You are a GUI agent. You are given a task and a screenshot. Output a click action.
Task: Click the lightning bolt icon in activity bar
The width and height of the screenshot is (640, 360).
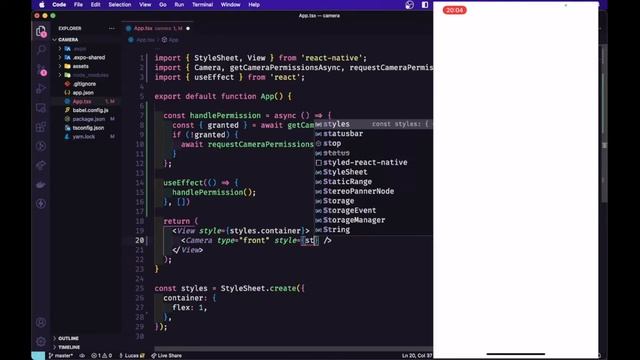point(41,203)
